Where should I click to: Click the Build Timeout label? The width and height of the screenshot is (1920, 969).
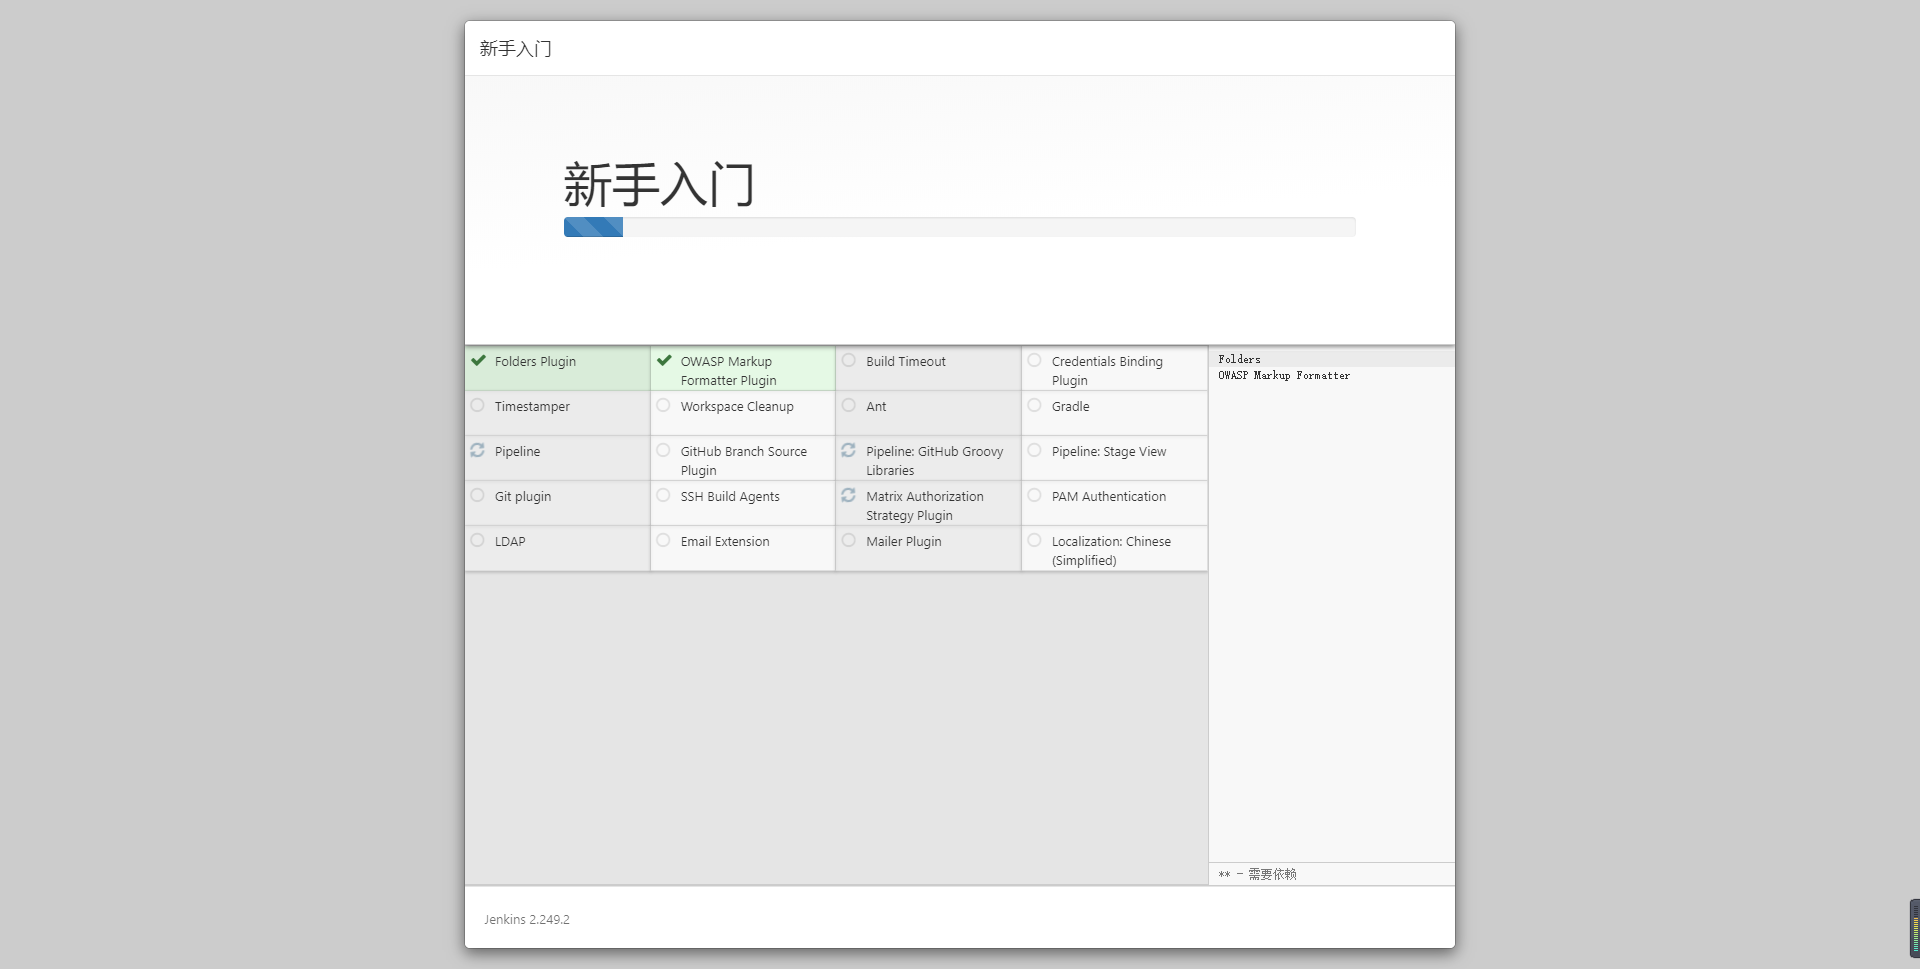point(906,361)
